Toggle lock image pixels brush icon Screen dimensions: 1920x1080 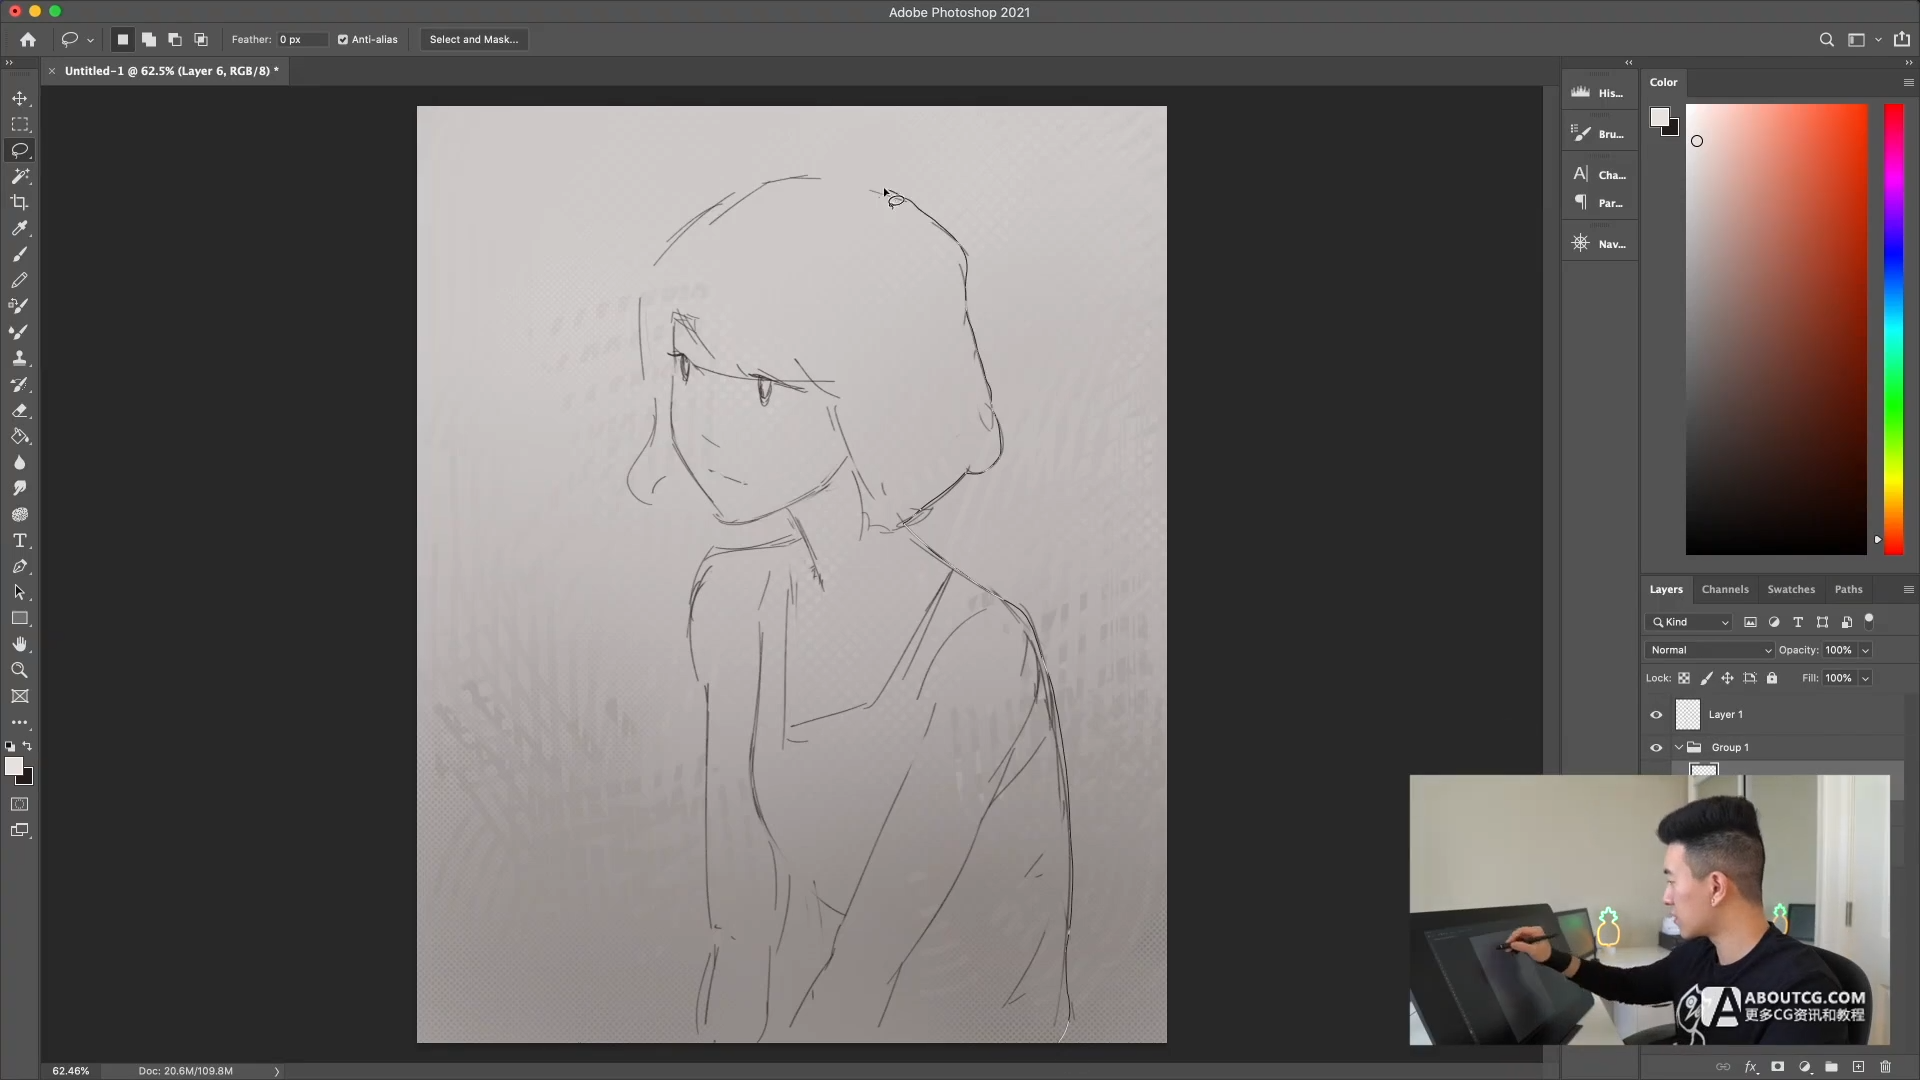(x=1706, y=678)
